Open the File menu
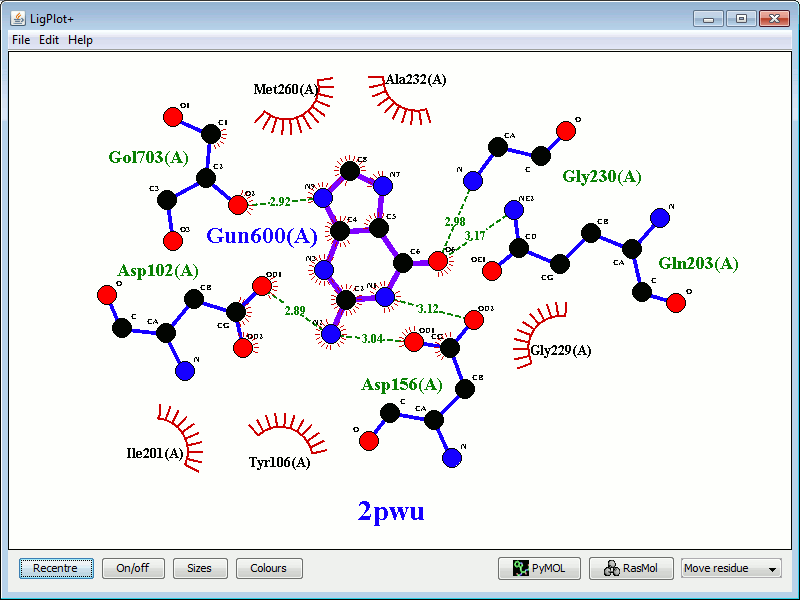800x600 pixels. coord(21,40)
